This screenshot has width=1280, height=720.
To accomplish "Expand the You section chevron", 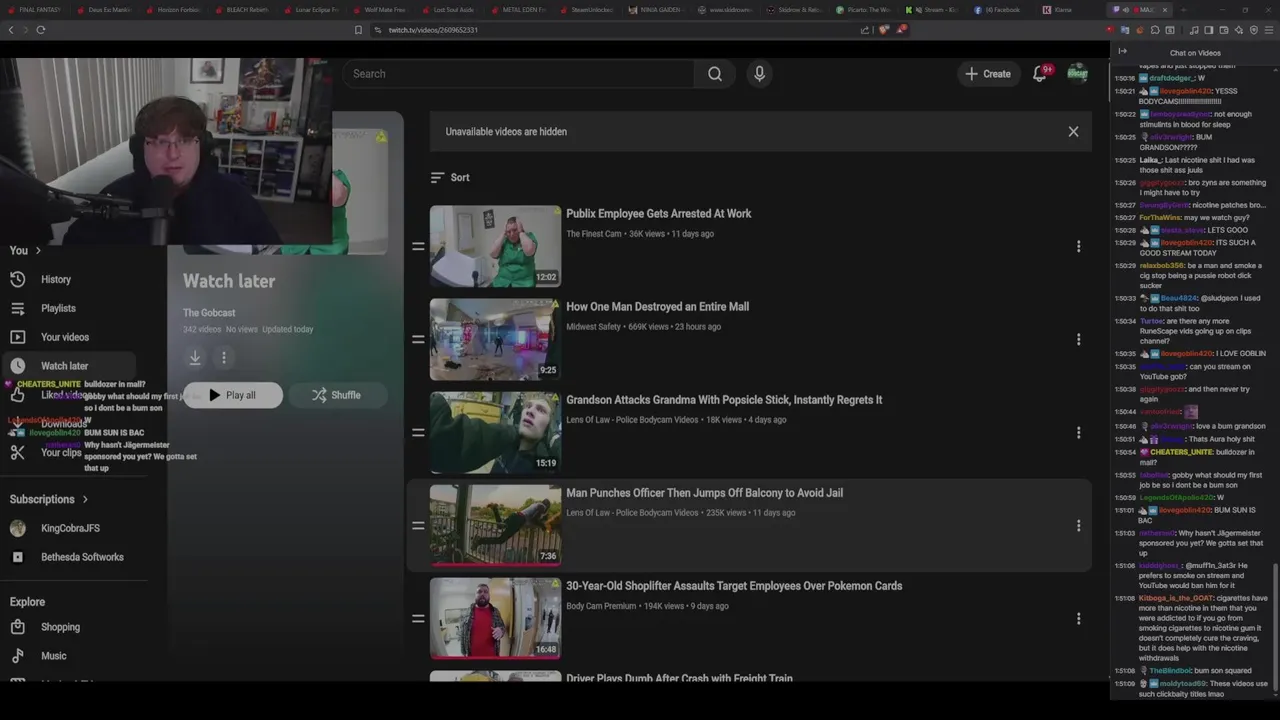I will [x=38, y=251].
